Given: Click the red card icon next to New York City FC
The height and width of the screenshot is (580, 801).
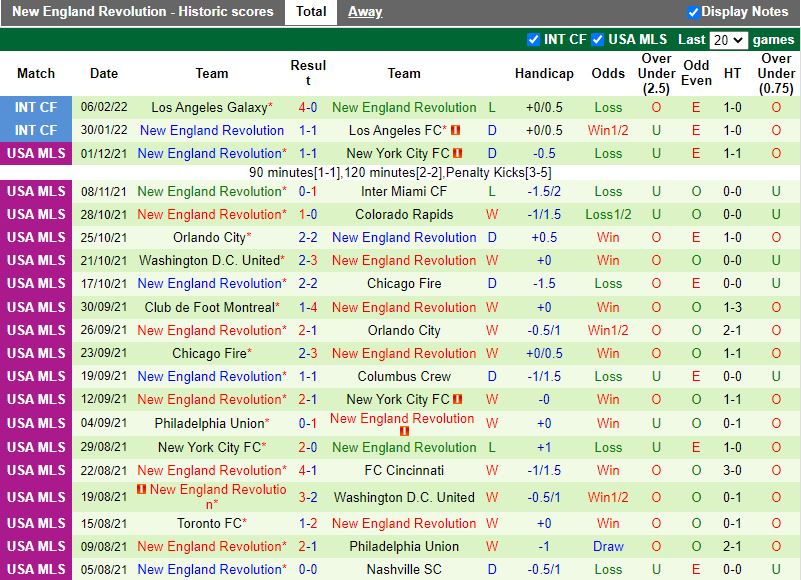Looking at the screenshot, I should click(458, 153).
